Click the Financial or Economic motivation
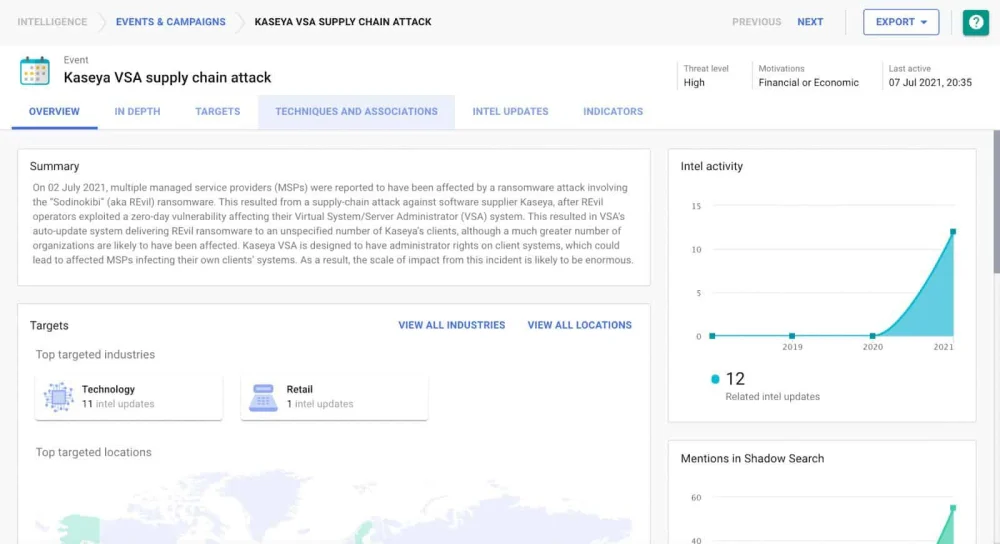This screenshot has width=1000, height=544. click(x=808, y=82)
